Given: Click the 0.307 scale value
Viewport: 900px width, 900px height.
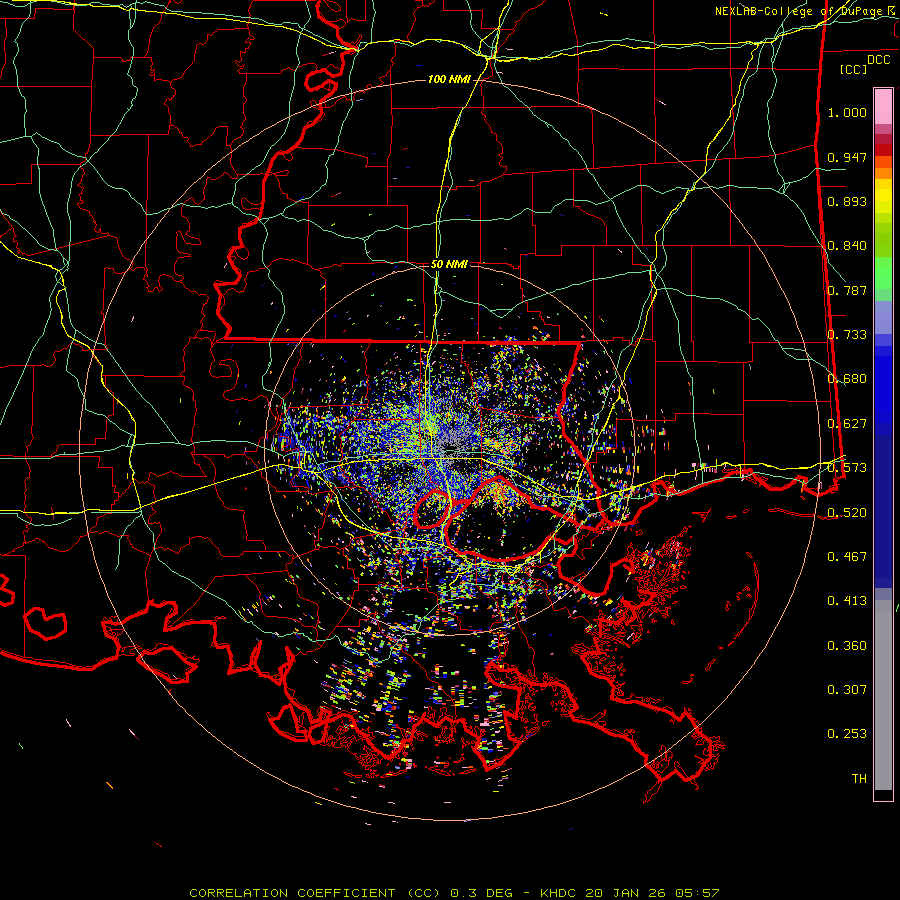Looking at the screenshot, I should pos(847,690).
